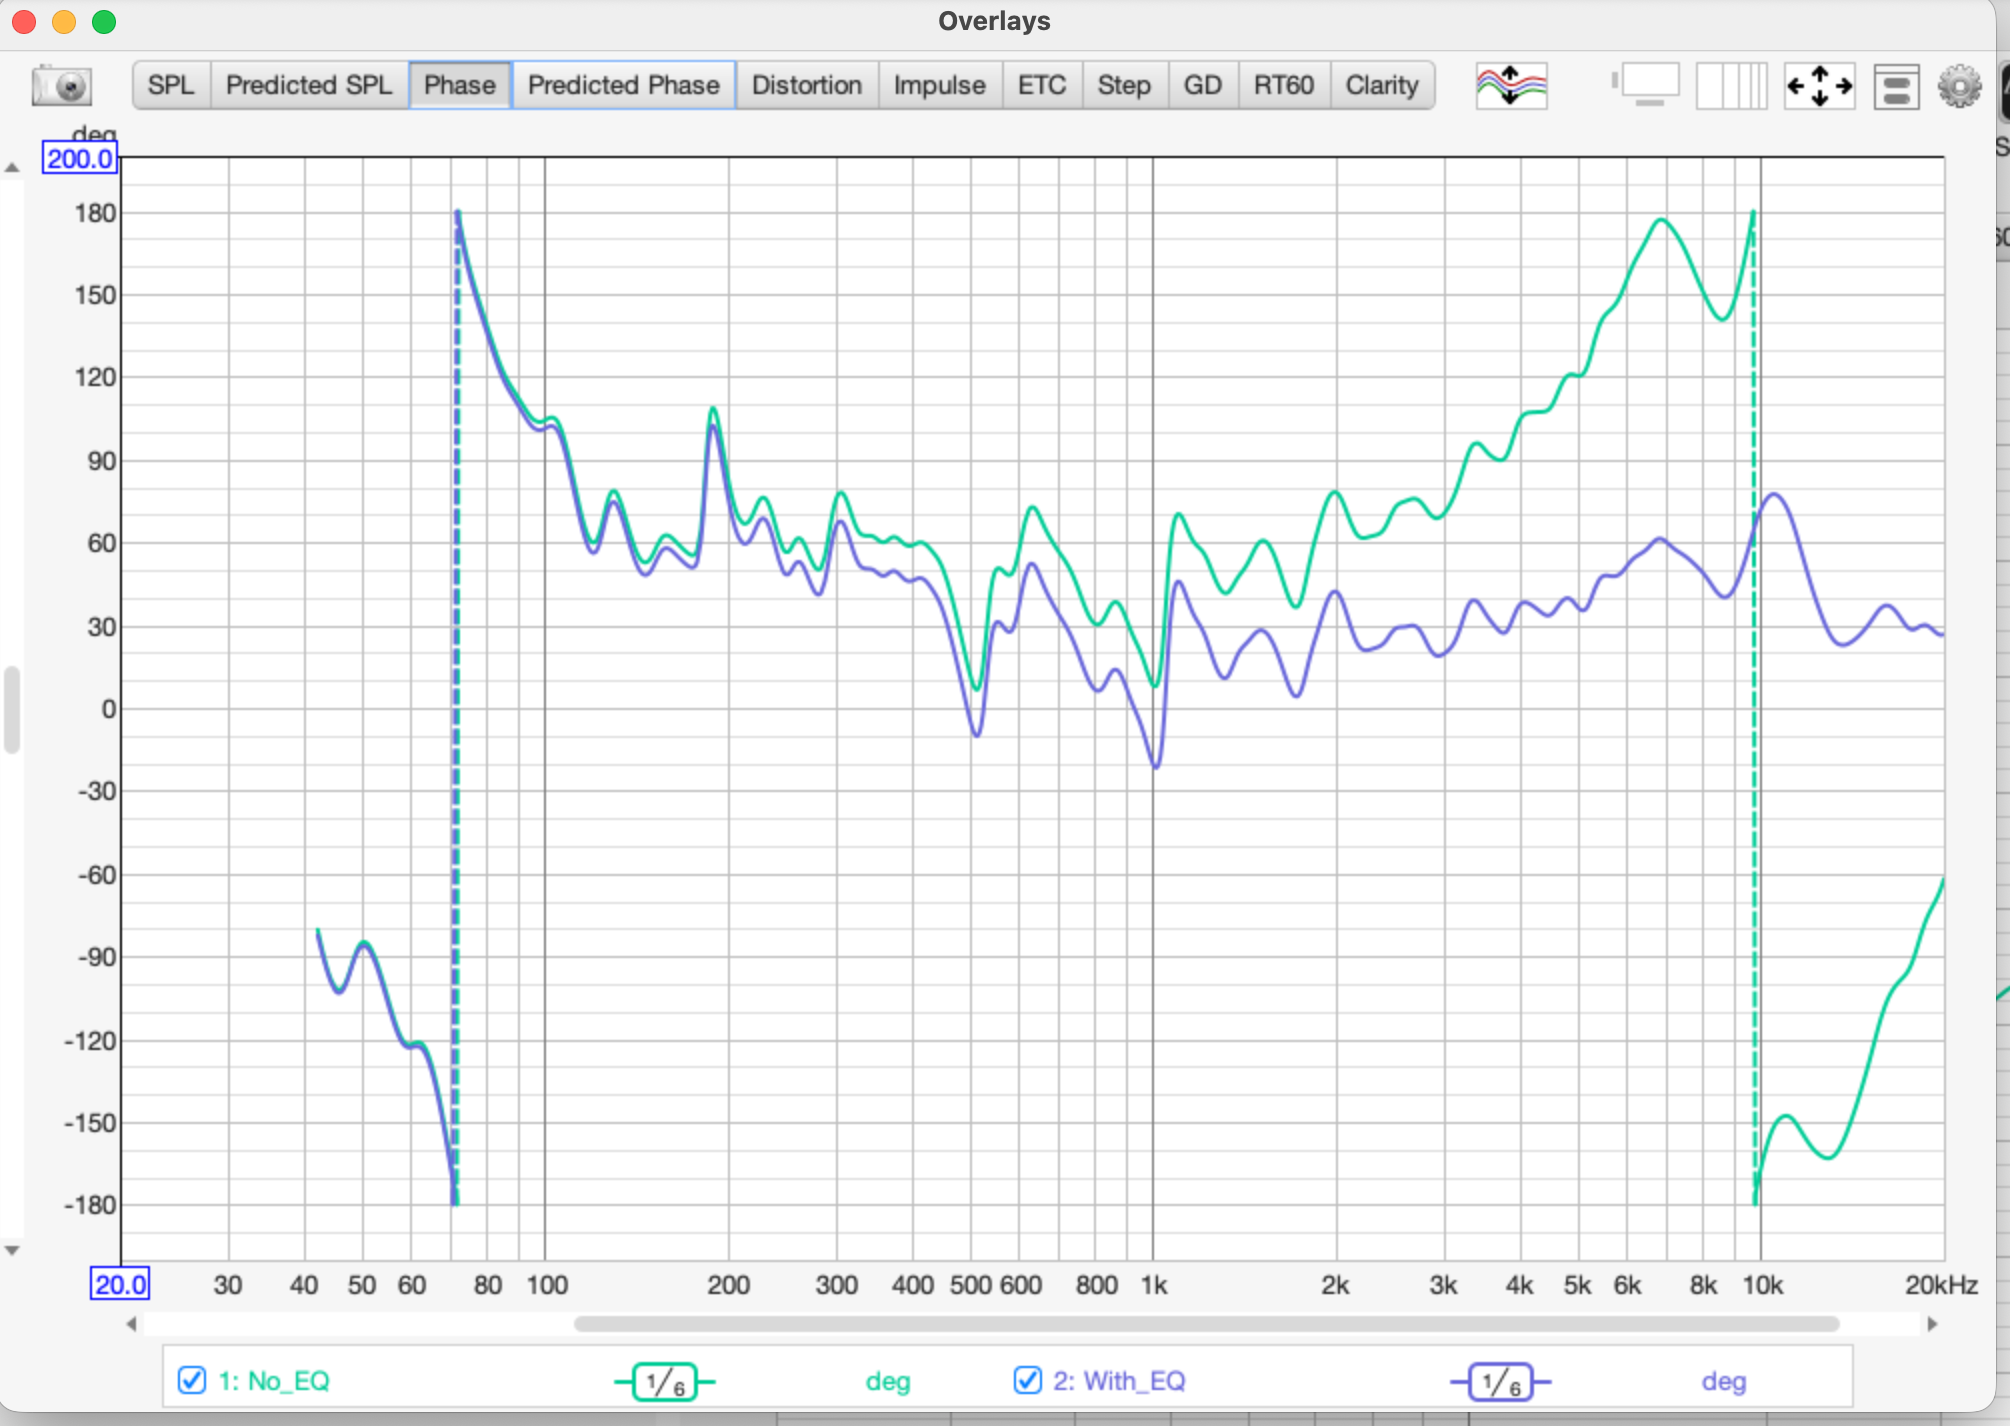Click the 2: With_EQ legend label
This screenshot has height=1426, width=2010.
(1119, 1381)
